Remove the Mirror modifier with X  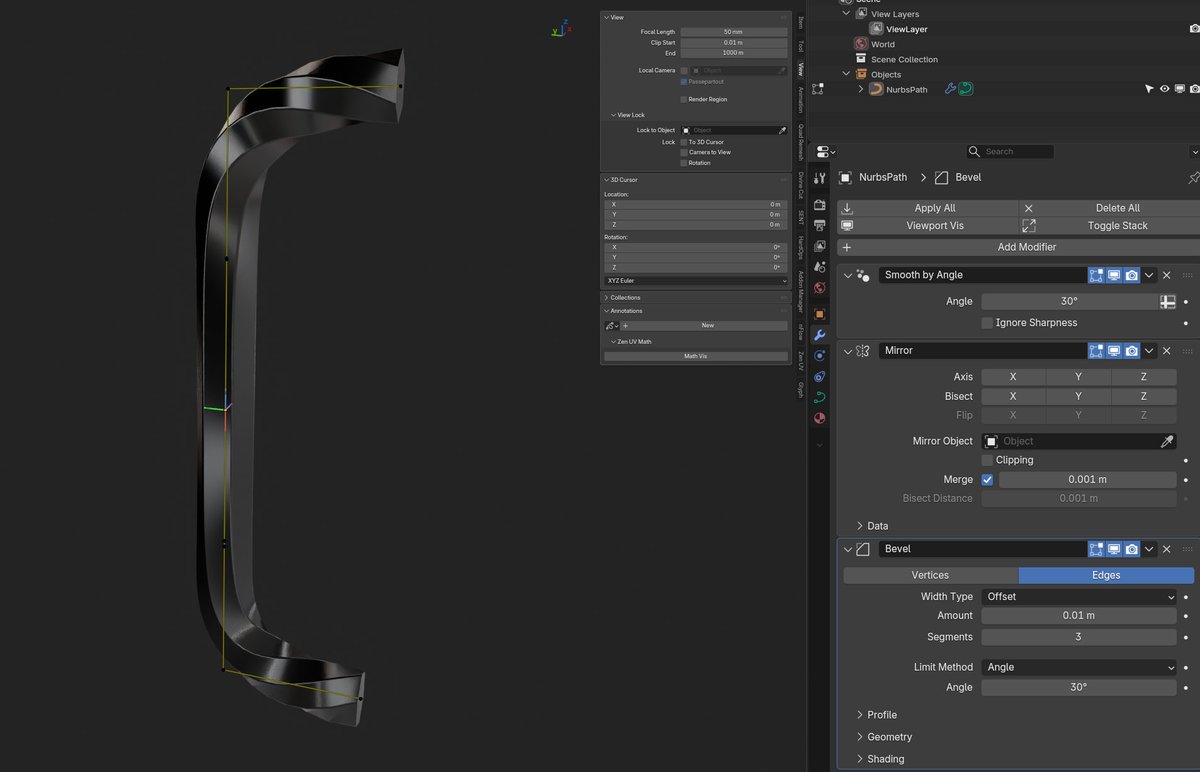pos(1166,351)
